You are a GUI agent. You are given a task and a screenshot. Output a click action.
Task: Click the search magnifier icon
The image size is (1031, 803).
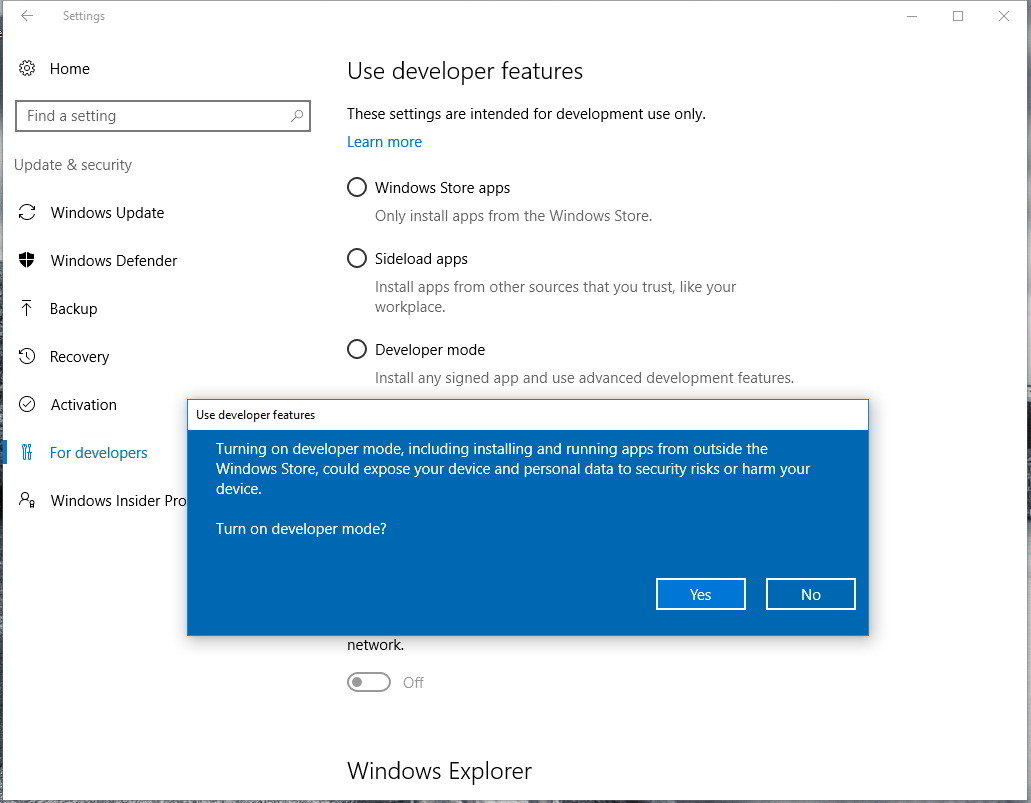(297, 116)
